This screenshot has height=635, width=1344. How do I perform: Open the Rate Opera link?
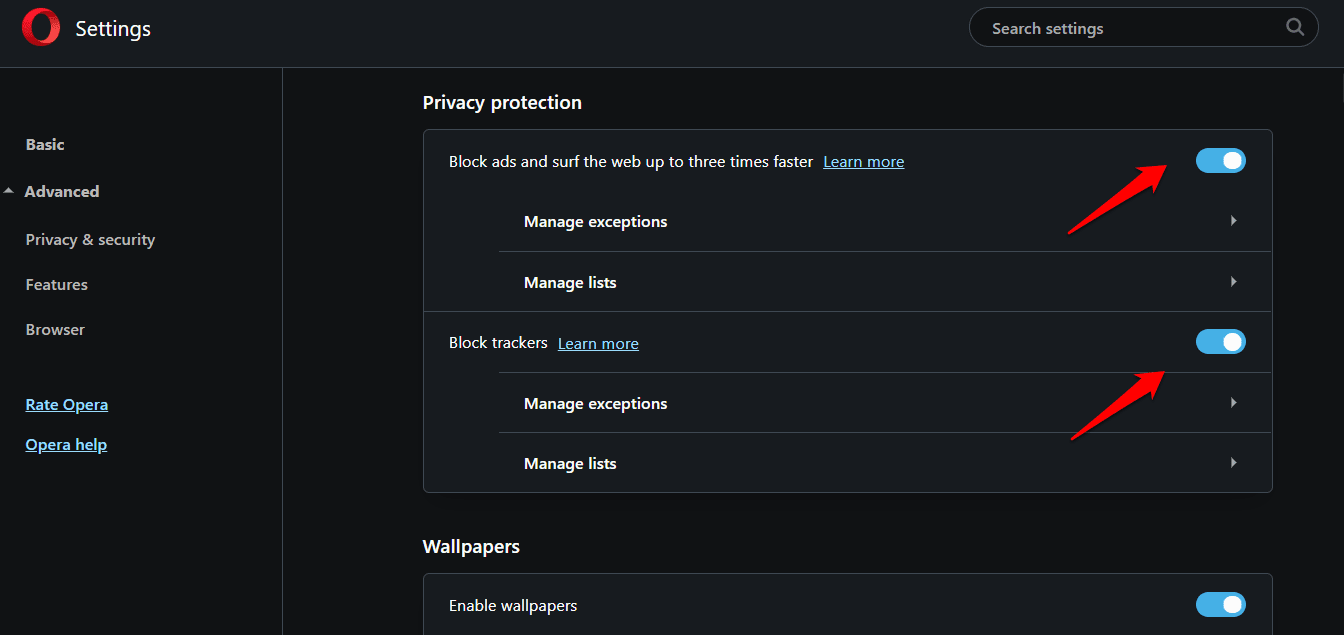click(66, 404)
